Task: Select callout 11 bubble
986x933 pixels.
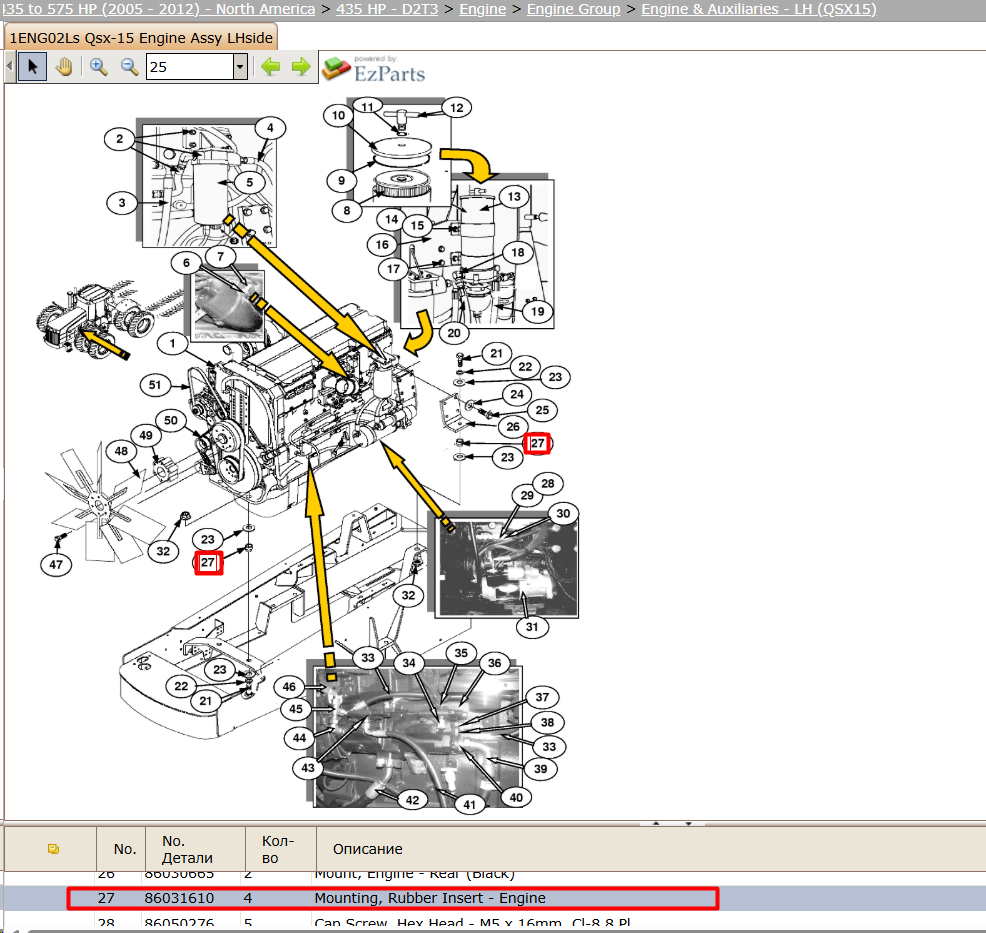Action: tap(368, 107)
